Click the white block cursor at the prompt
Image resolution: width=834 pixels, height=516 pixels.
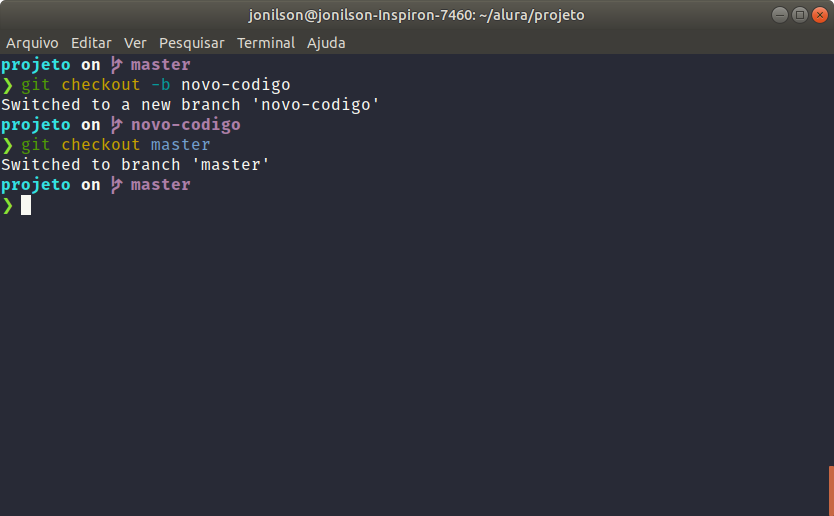pos(26,205)
